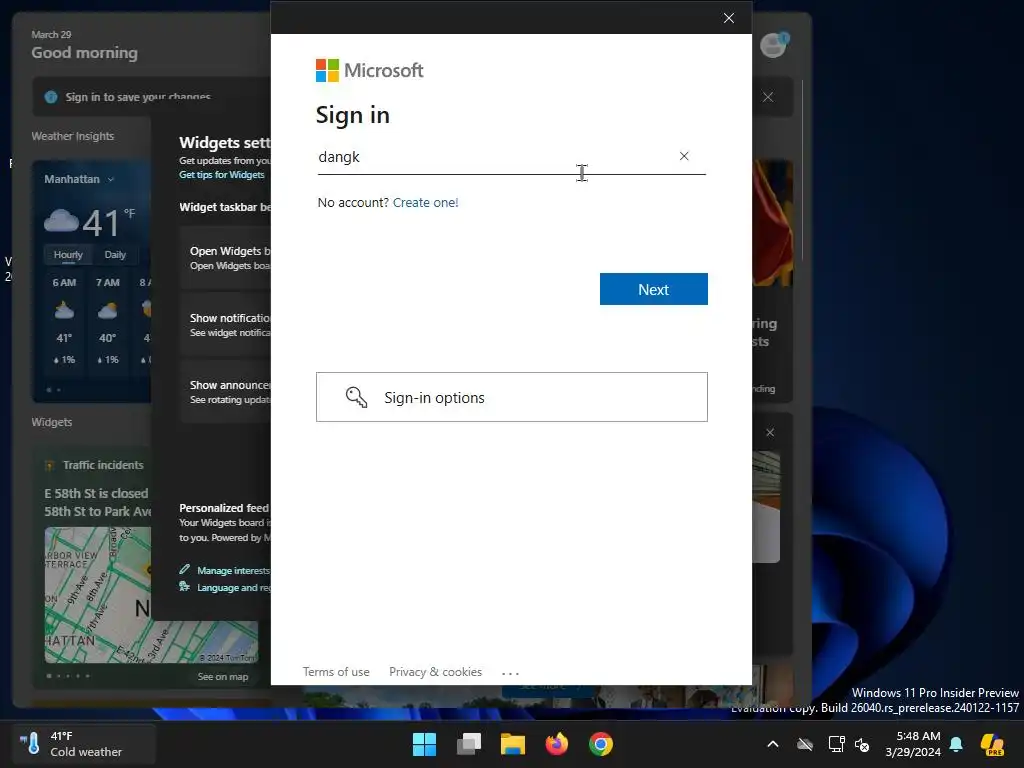Click Show announcements setting in Widgets settings
This screenshot has height=768, width=1024.
coord(225,392)
